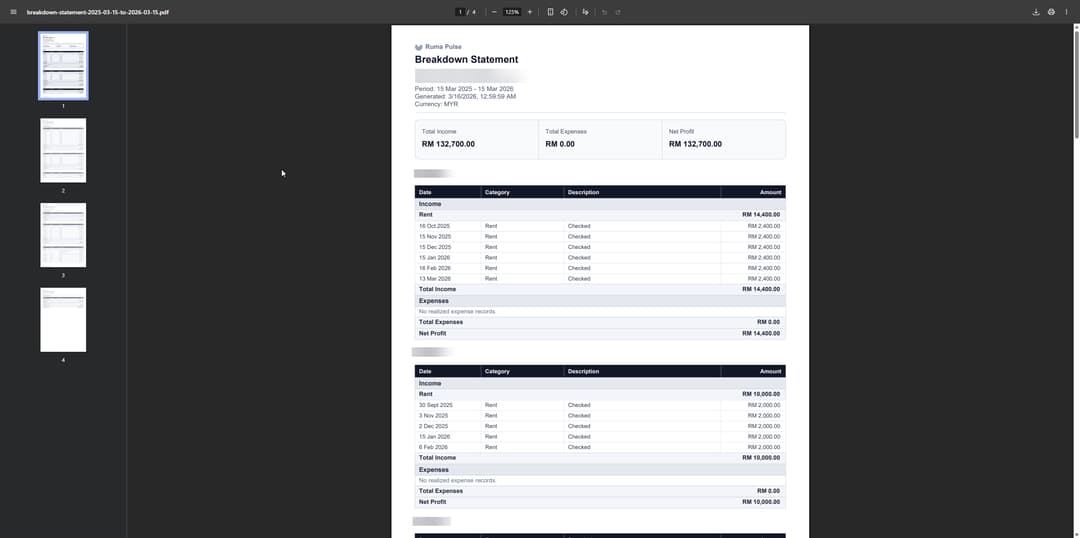Go to page 4 thumbnail
This screenshot has width=1080, height=538.
coord(63,320)
